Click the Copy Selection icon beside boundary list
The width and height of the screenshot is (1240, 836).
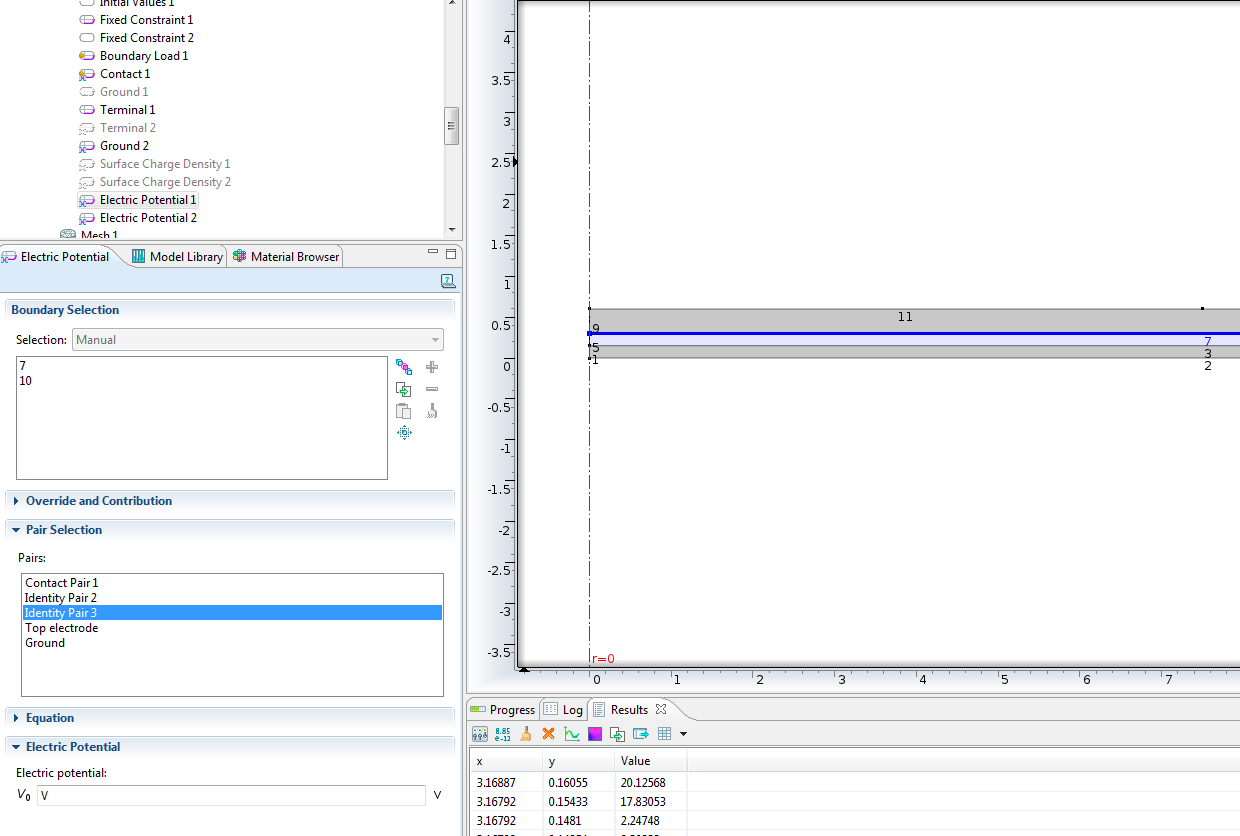(404, 411)
